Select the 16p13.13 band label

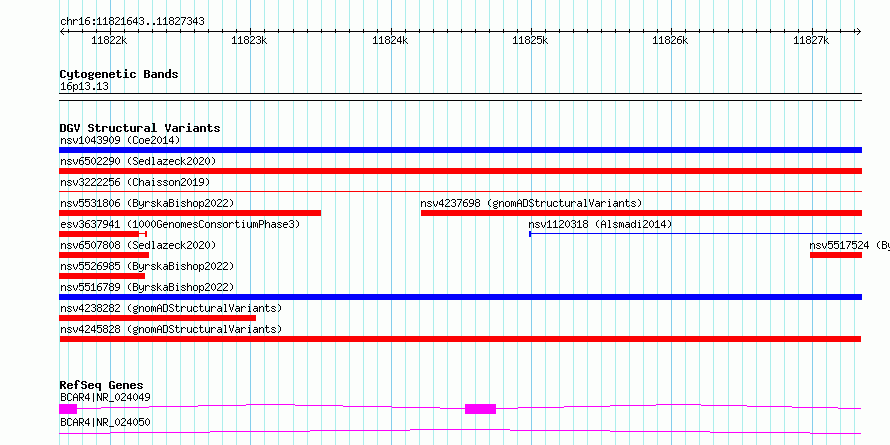(85, 87)
